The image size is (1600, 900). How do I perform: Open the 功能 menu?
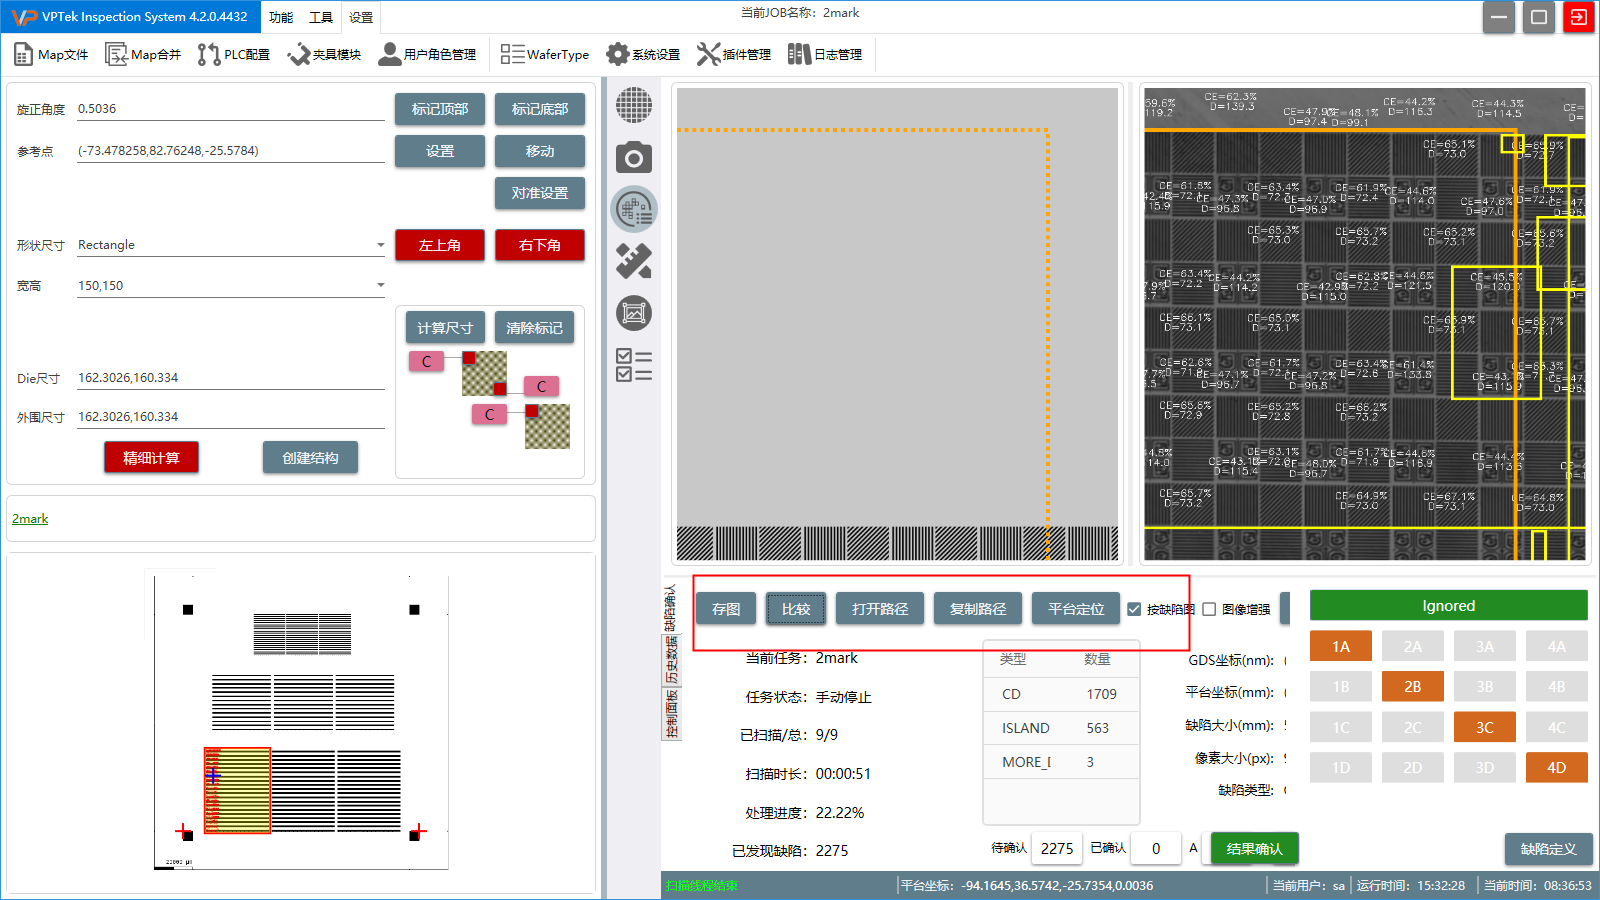point(281,17)
